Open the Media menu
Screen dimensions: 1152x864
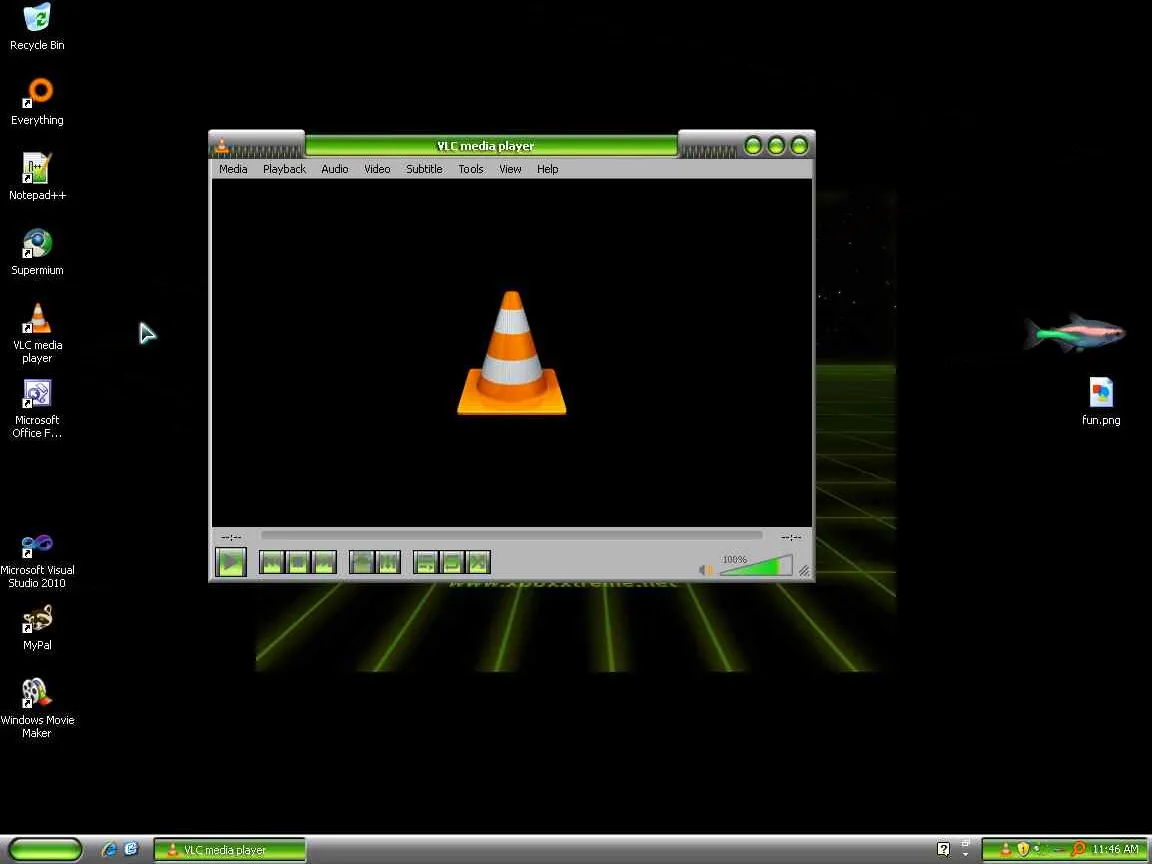tap(233, 169)
